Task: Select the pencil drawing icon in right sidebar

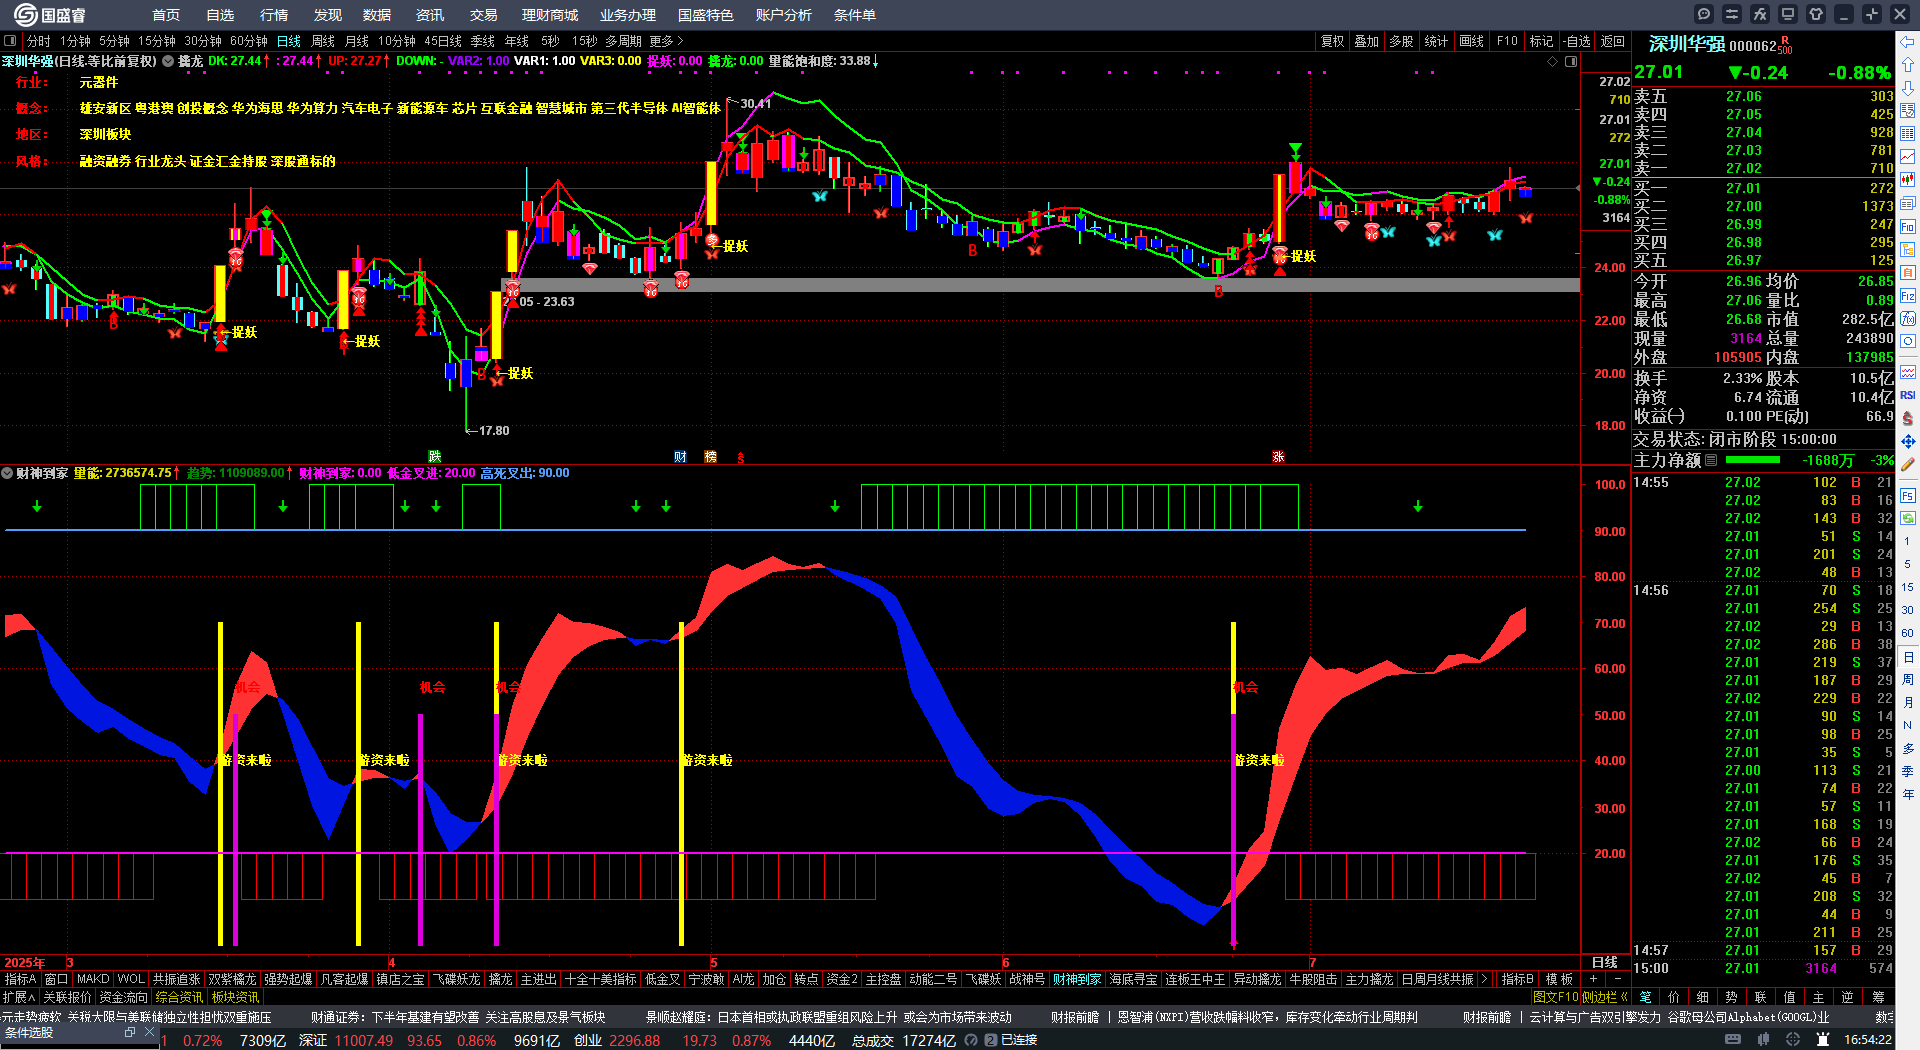Action: coord(1908,464)
